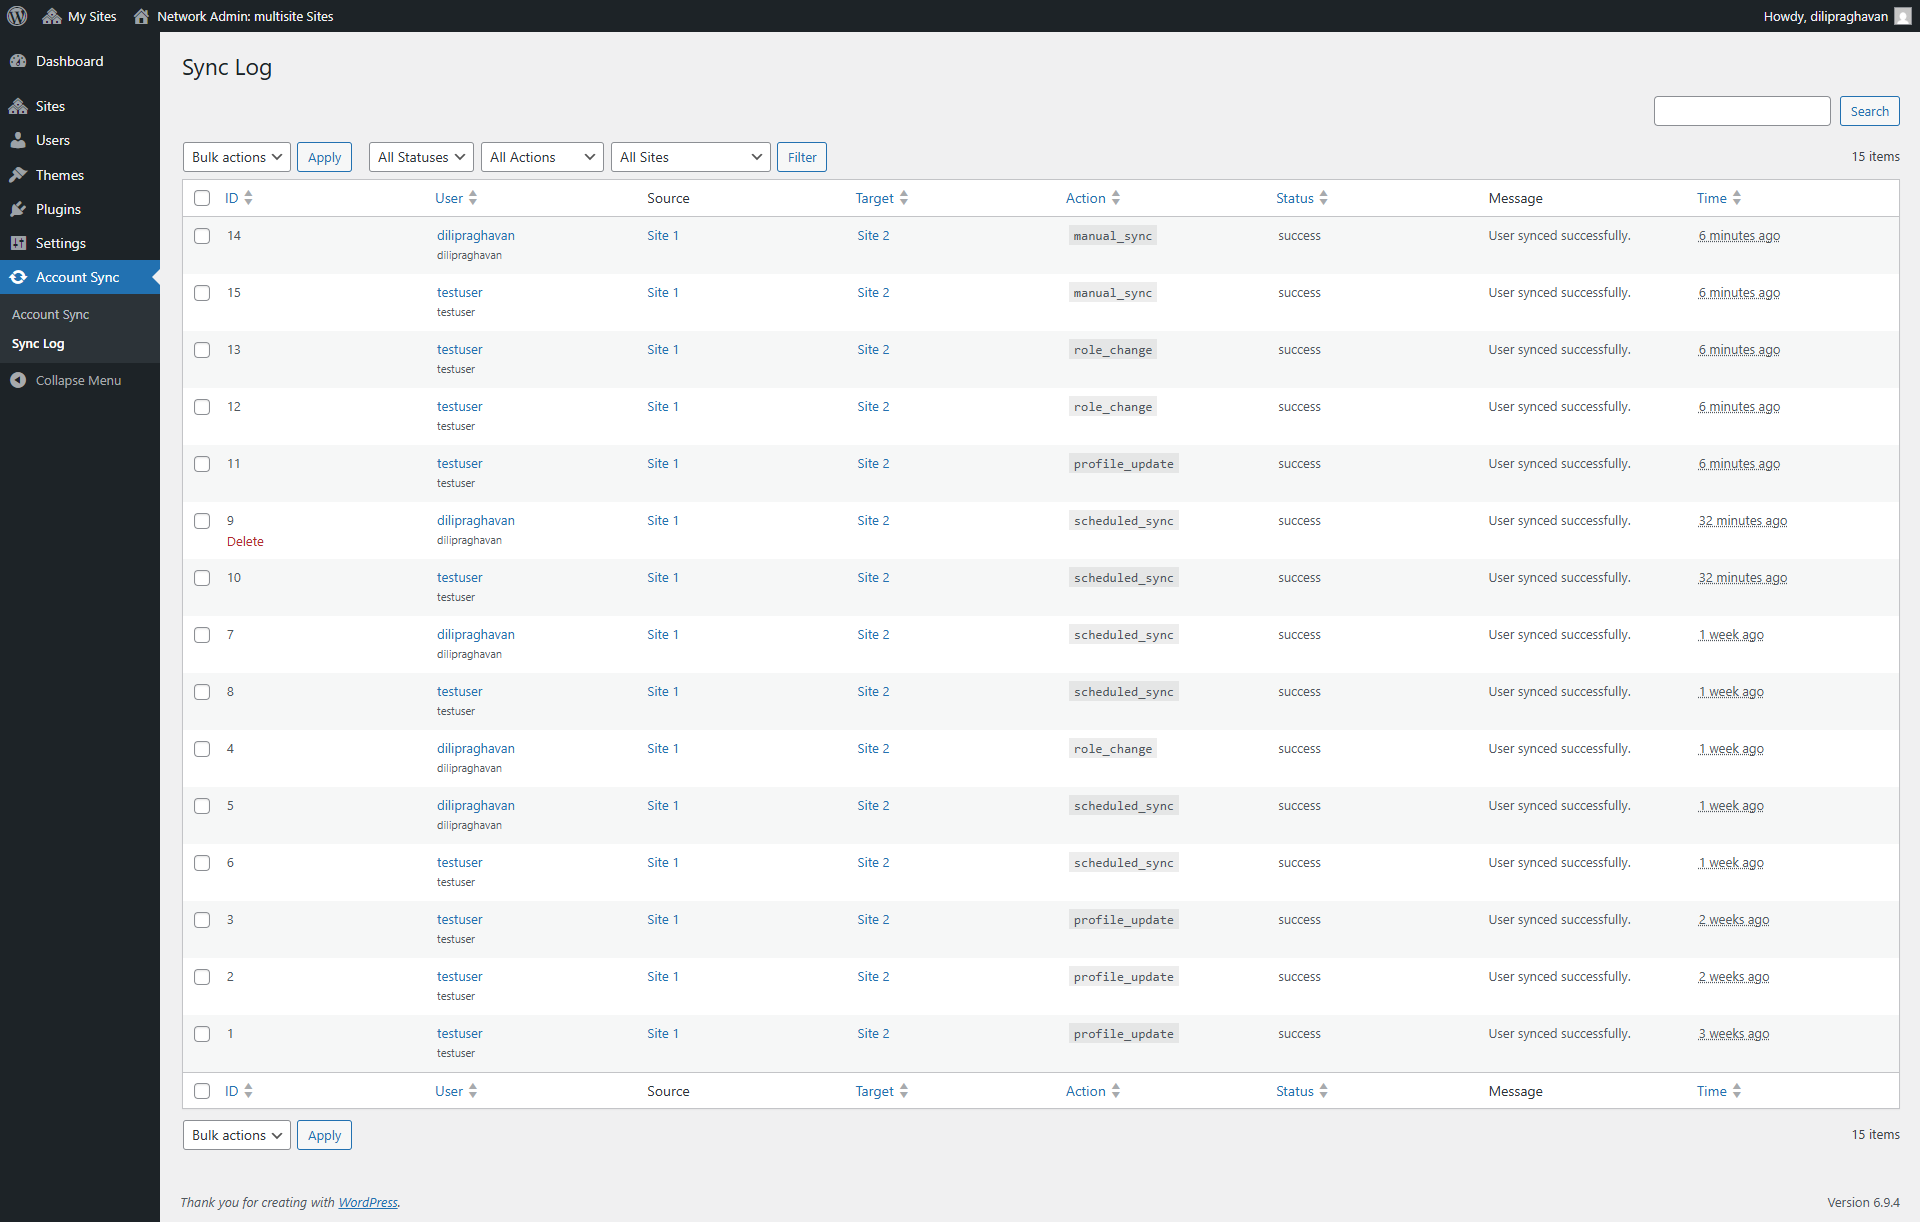Open the Users sidebar icon
This screenshot has height=1222, width=1920.
click(18, 140)
